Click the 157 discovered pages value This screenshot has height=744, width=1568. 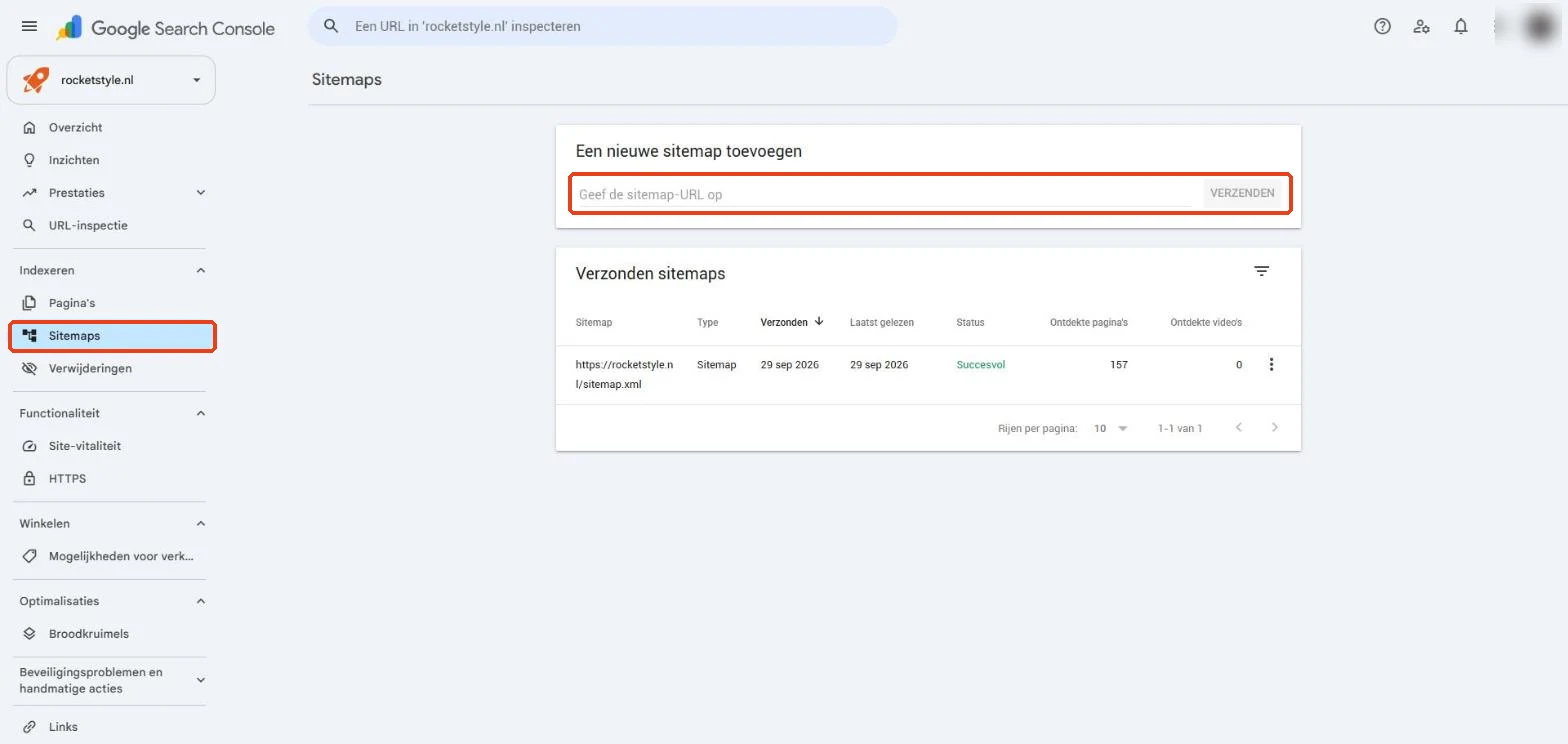pos(1119,365)
